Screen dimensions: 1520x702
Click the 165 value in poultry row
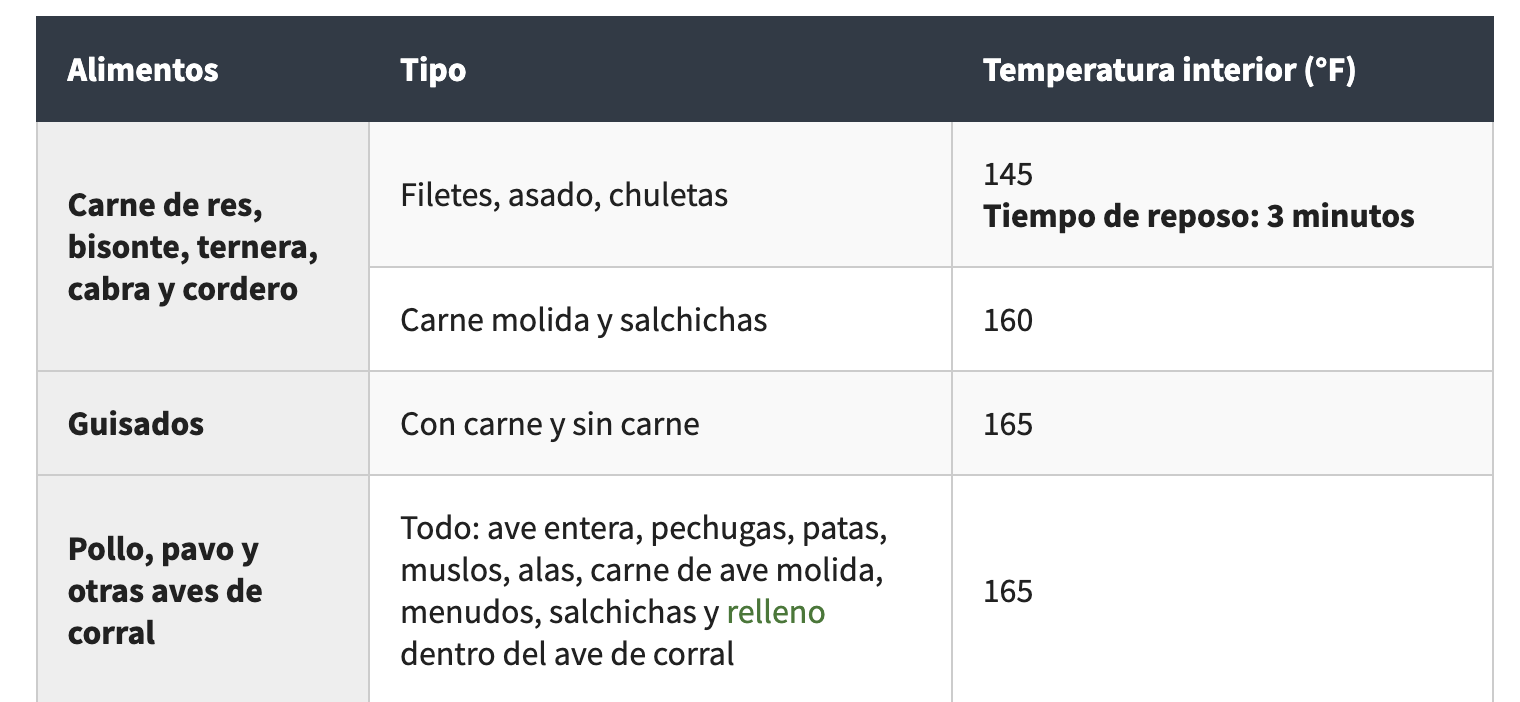(x=1007, y=591)
